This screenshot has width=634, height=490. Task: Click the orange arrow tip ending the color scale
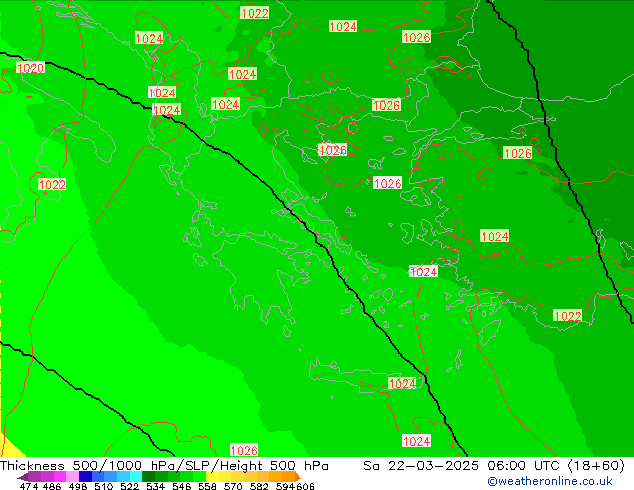(x=298, y=477)
